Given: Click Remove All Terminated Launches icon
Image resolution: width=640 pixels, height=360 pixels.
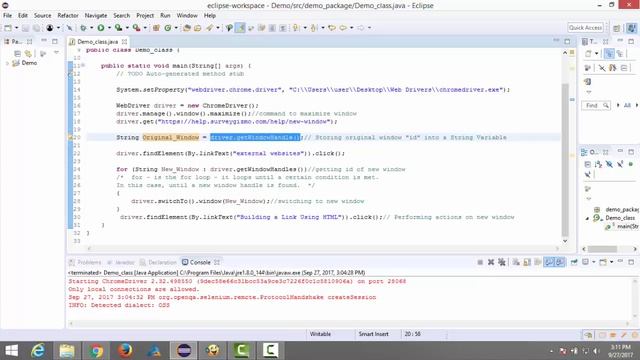Looking at the screenshot, I should [502, 262].
